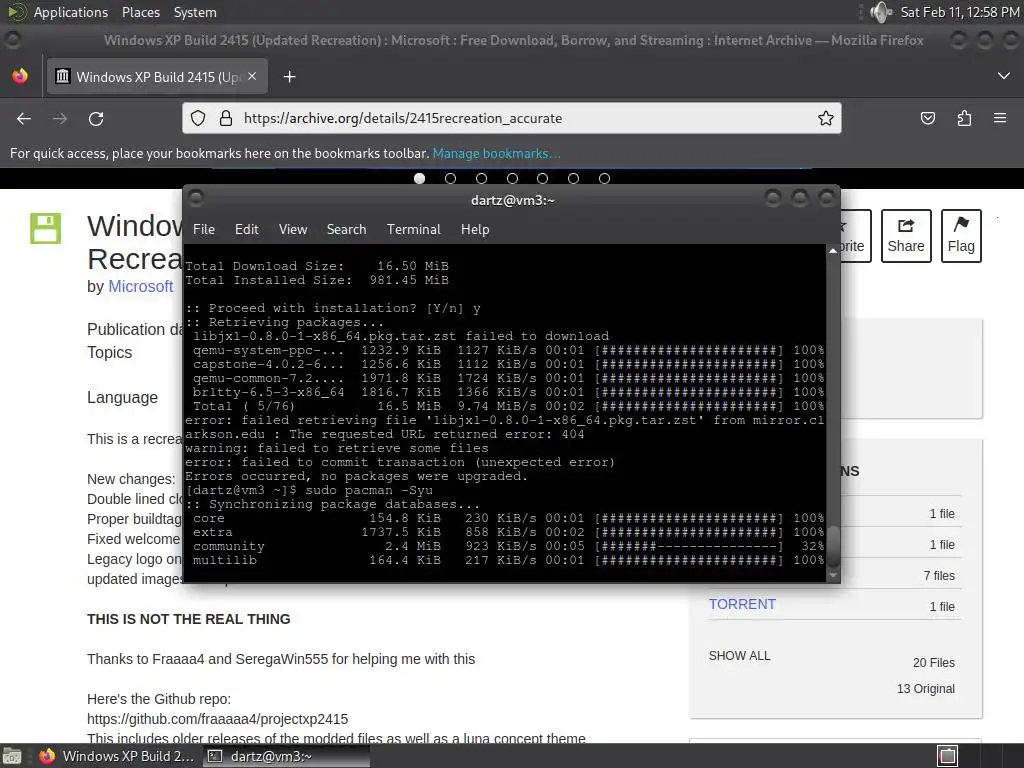Open a new tab with plus button
Image resolution: width=1024 pixels, height=768 pixels.
[x=289, y=77]
